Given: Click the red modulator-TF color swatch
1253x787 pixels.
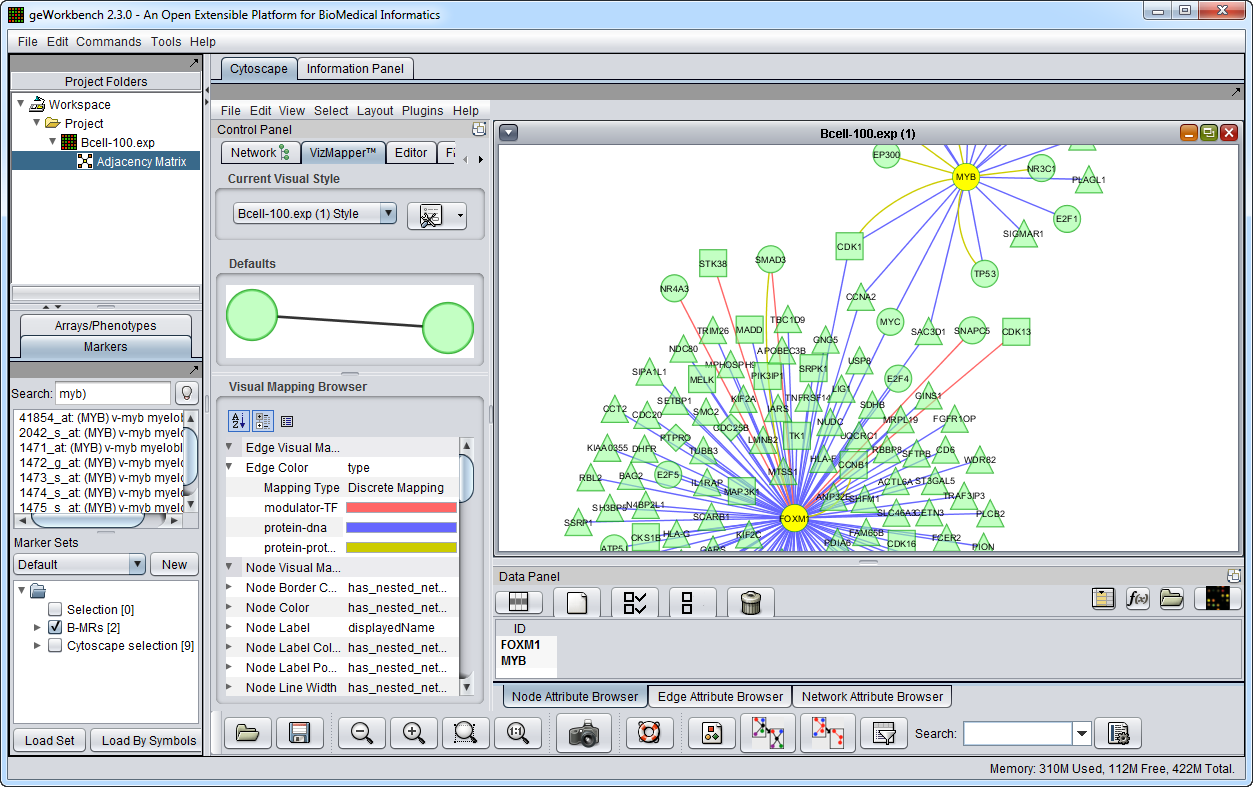Looking at the screenshot, I should pyautogui.click(x=401, y=508).
